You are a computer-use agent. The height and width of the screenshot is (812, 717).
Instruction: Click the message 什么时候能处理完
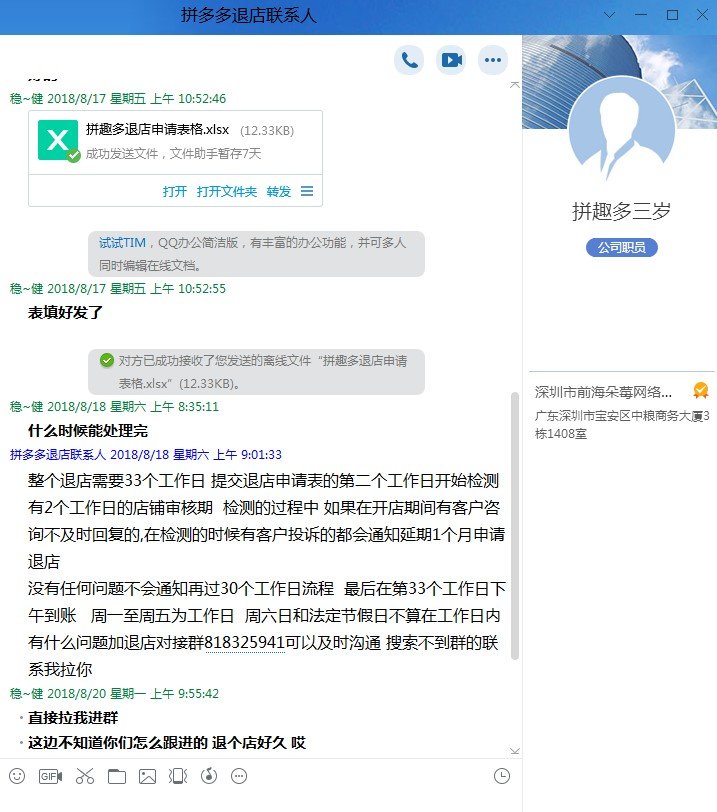pyautogui.click(x=88, y=430)
